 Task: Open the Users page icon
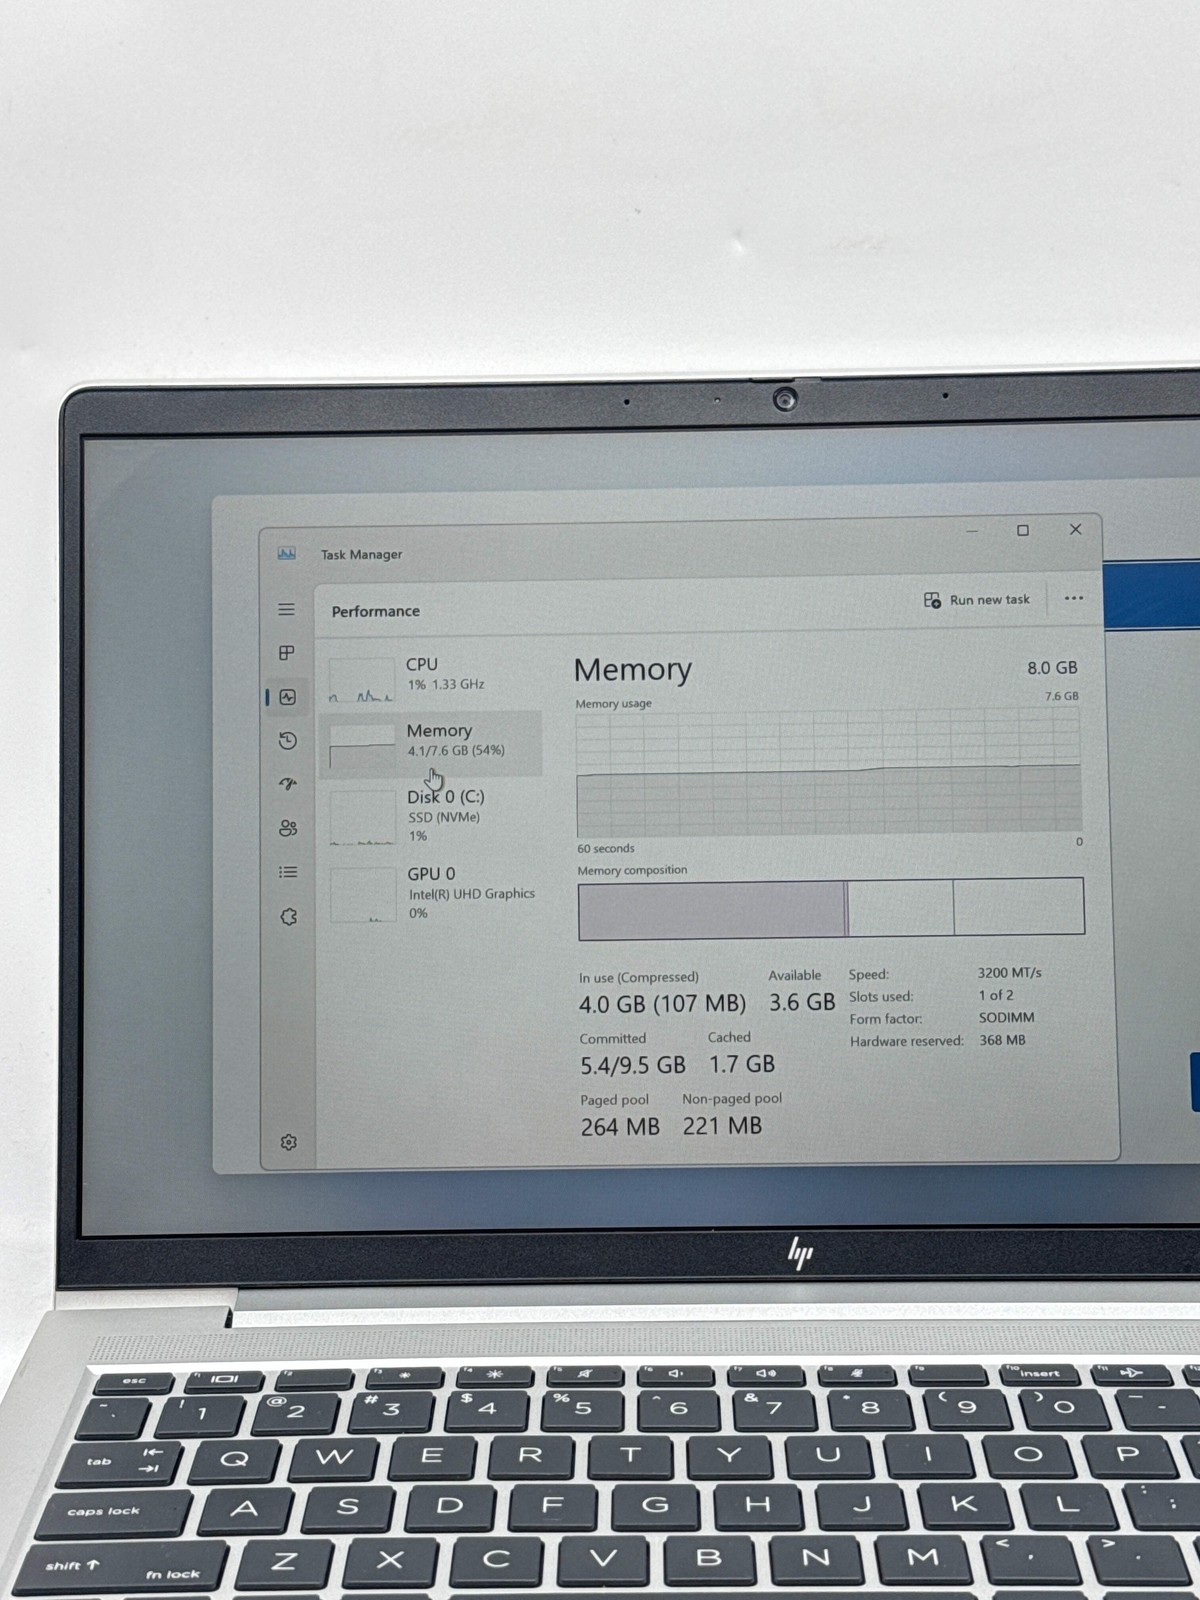coord(288,828)
